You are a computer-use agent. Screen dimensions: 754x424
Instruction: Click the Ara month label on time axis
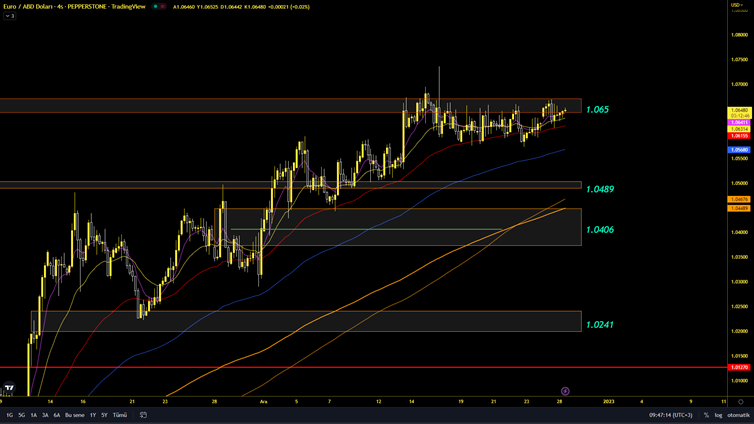click(263, 401)
